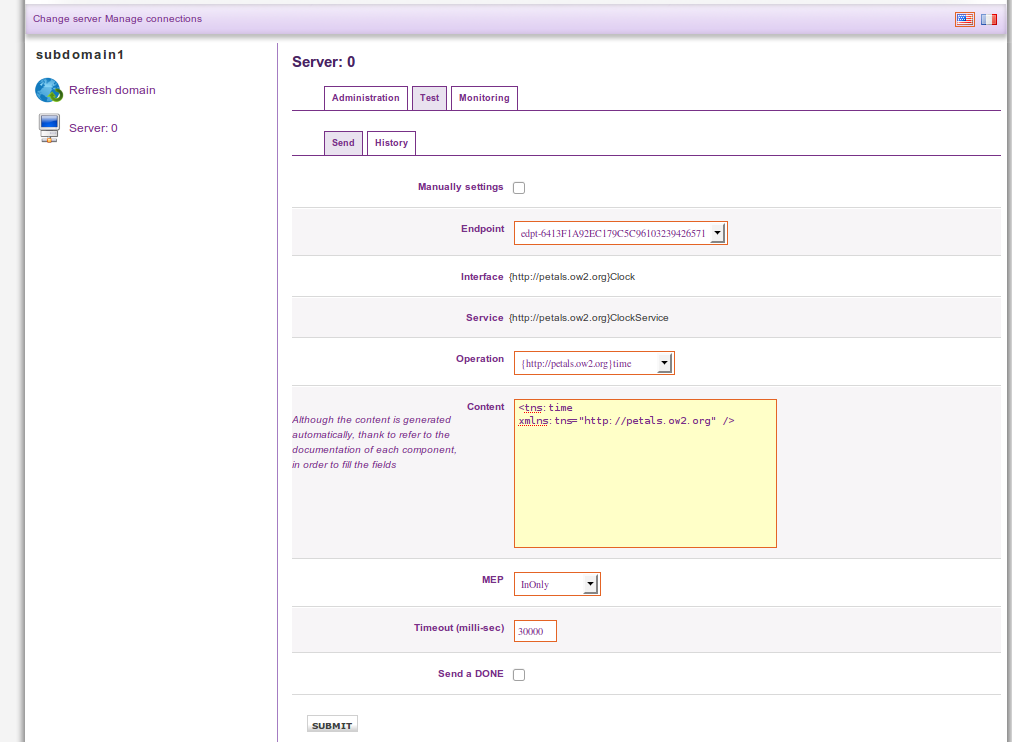Select the Send sub-tab

(x=343, y=143)
